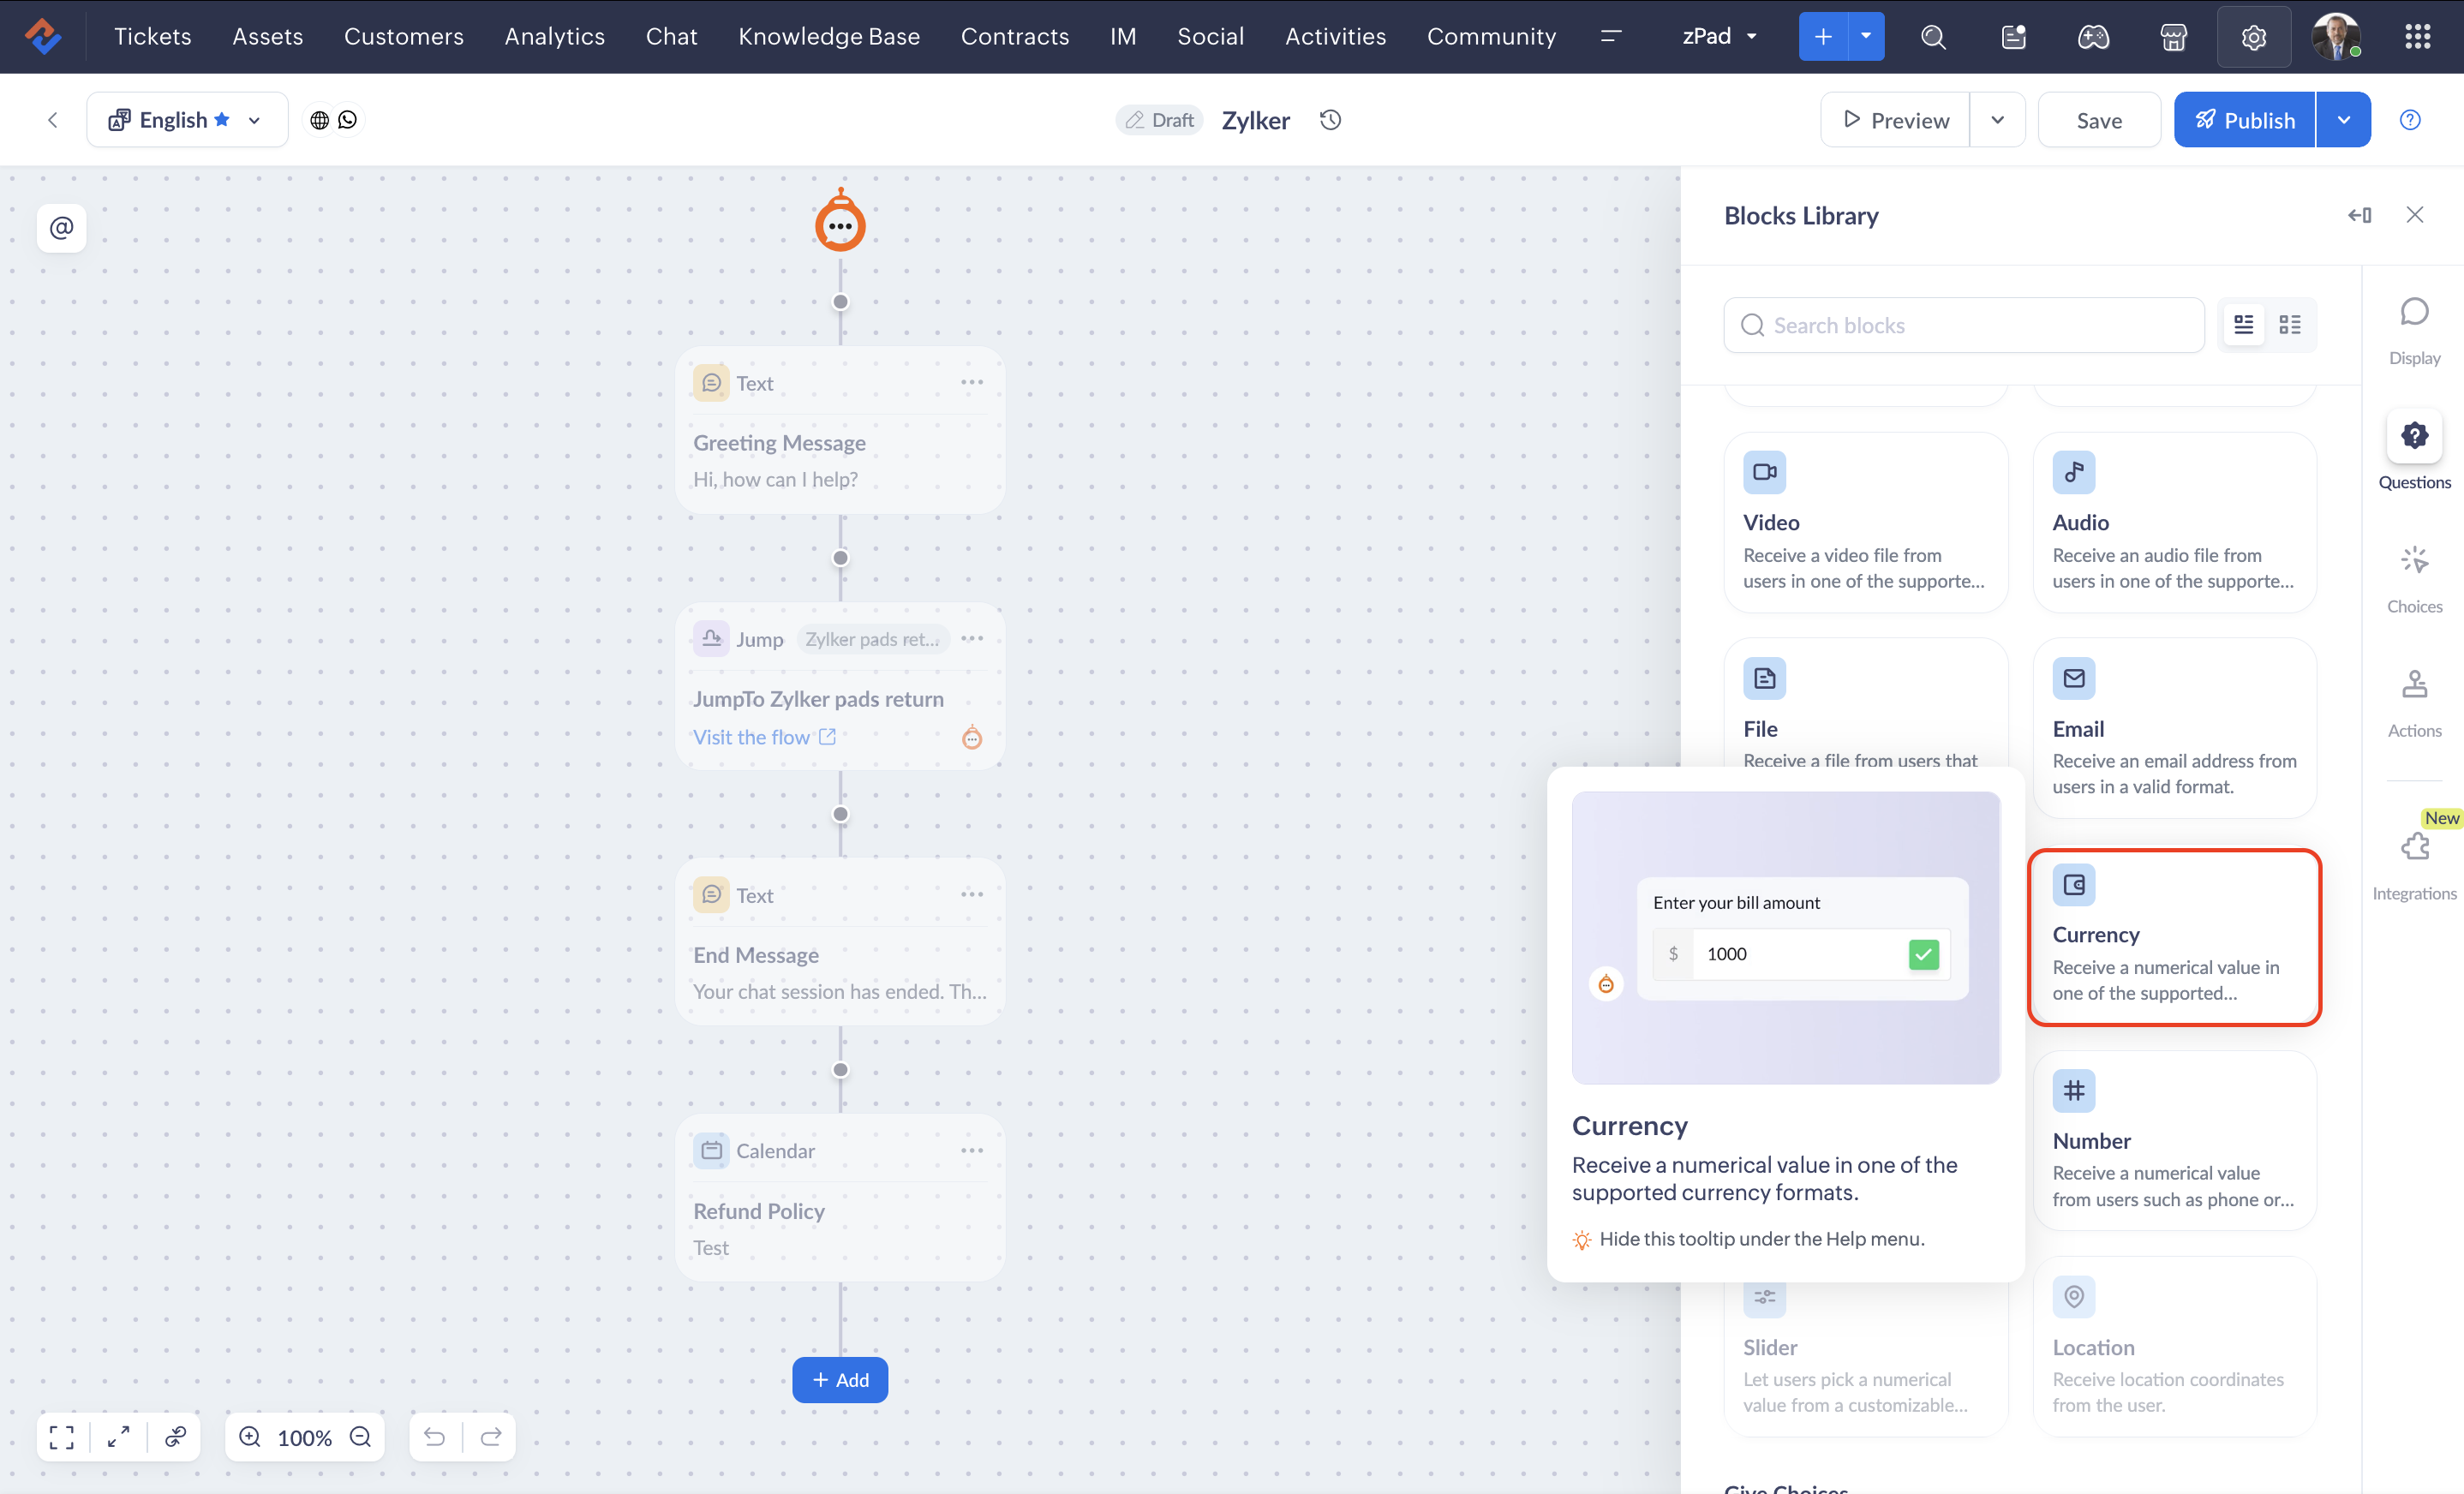Click the Save button

pos(2098,120)
